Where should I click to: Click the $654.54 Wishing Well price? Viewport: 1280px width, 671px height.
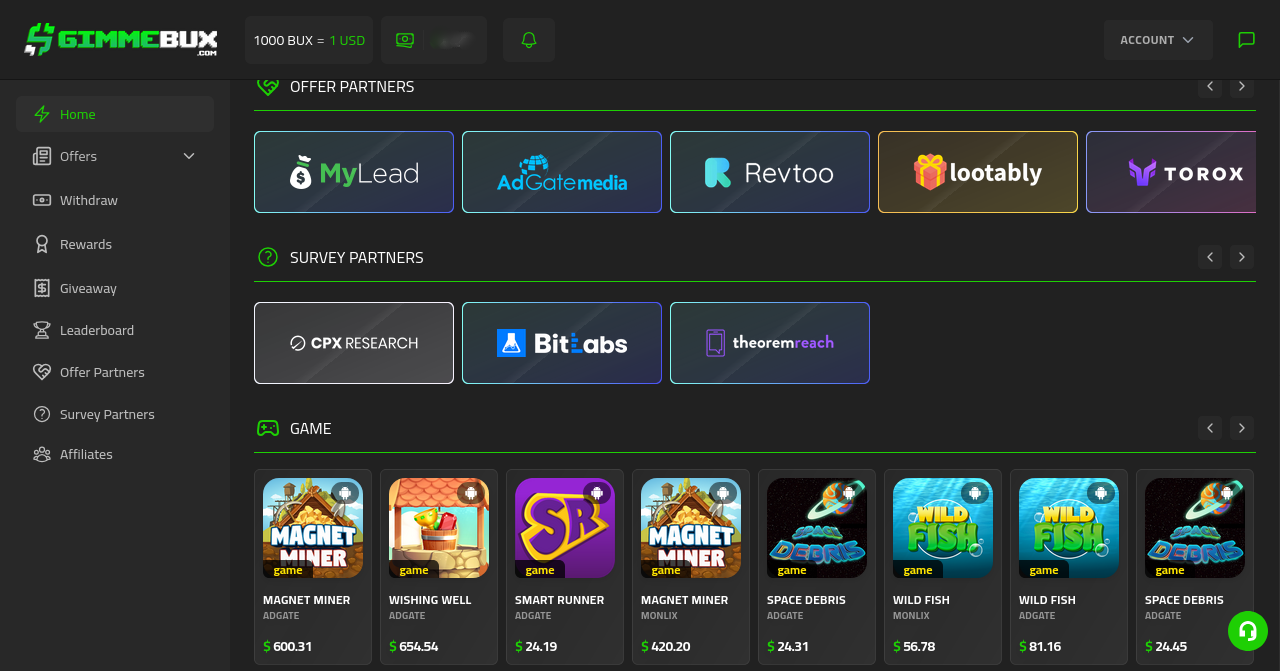point(414,647)
